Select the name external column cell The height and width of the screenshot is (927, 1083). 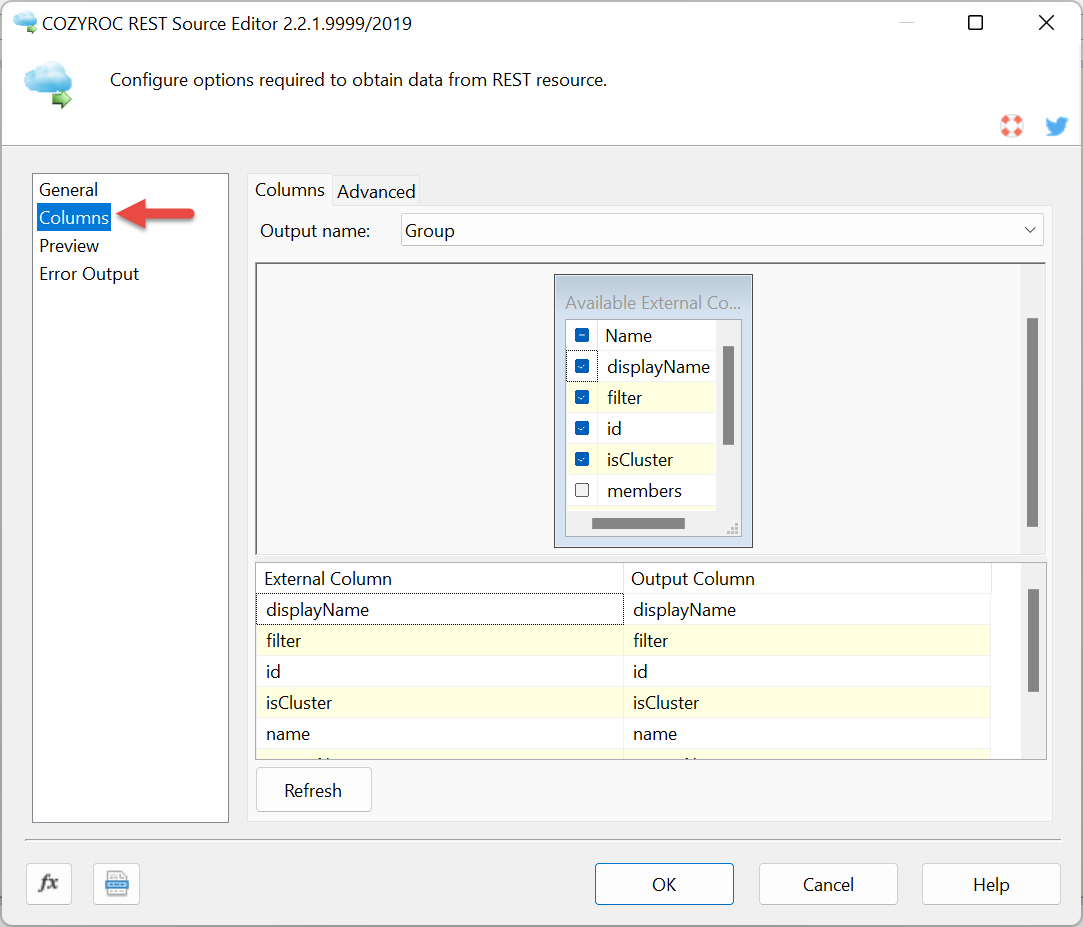click(440, 734)
